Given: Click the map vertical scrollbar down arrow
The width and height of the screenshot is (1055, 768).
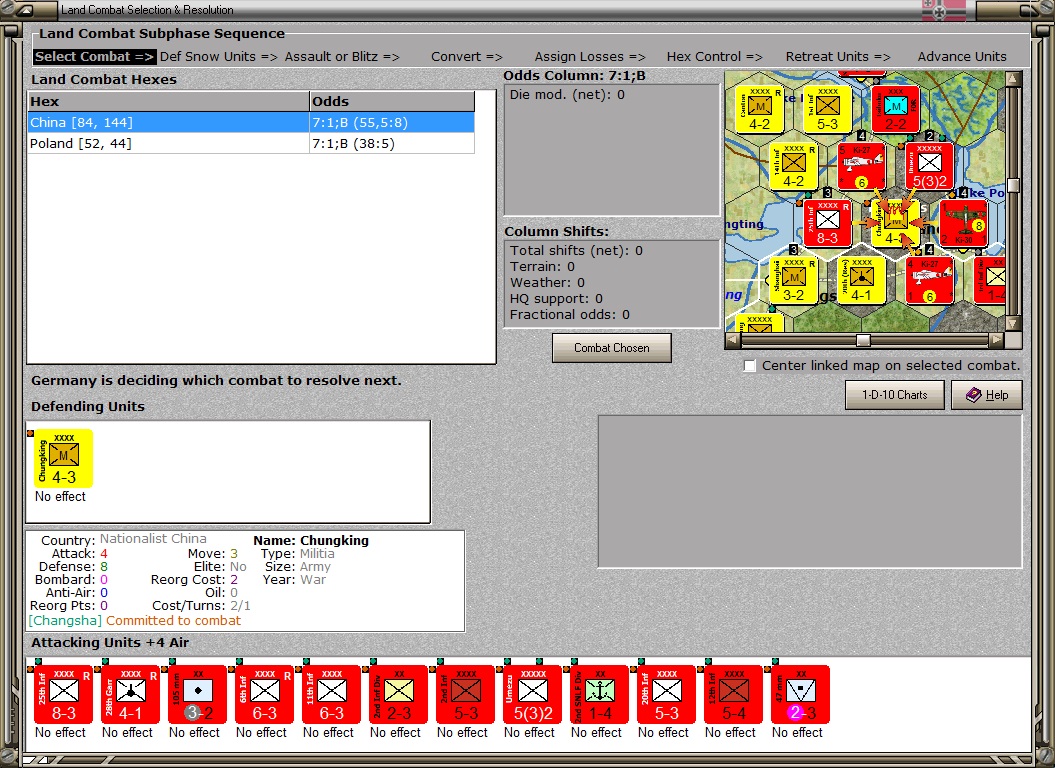Looking at the screenshot, I should [x=1013, y=323].
